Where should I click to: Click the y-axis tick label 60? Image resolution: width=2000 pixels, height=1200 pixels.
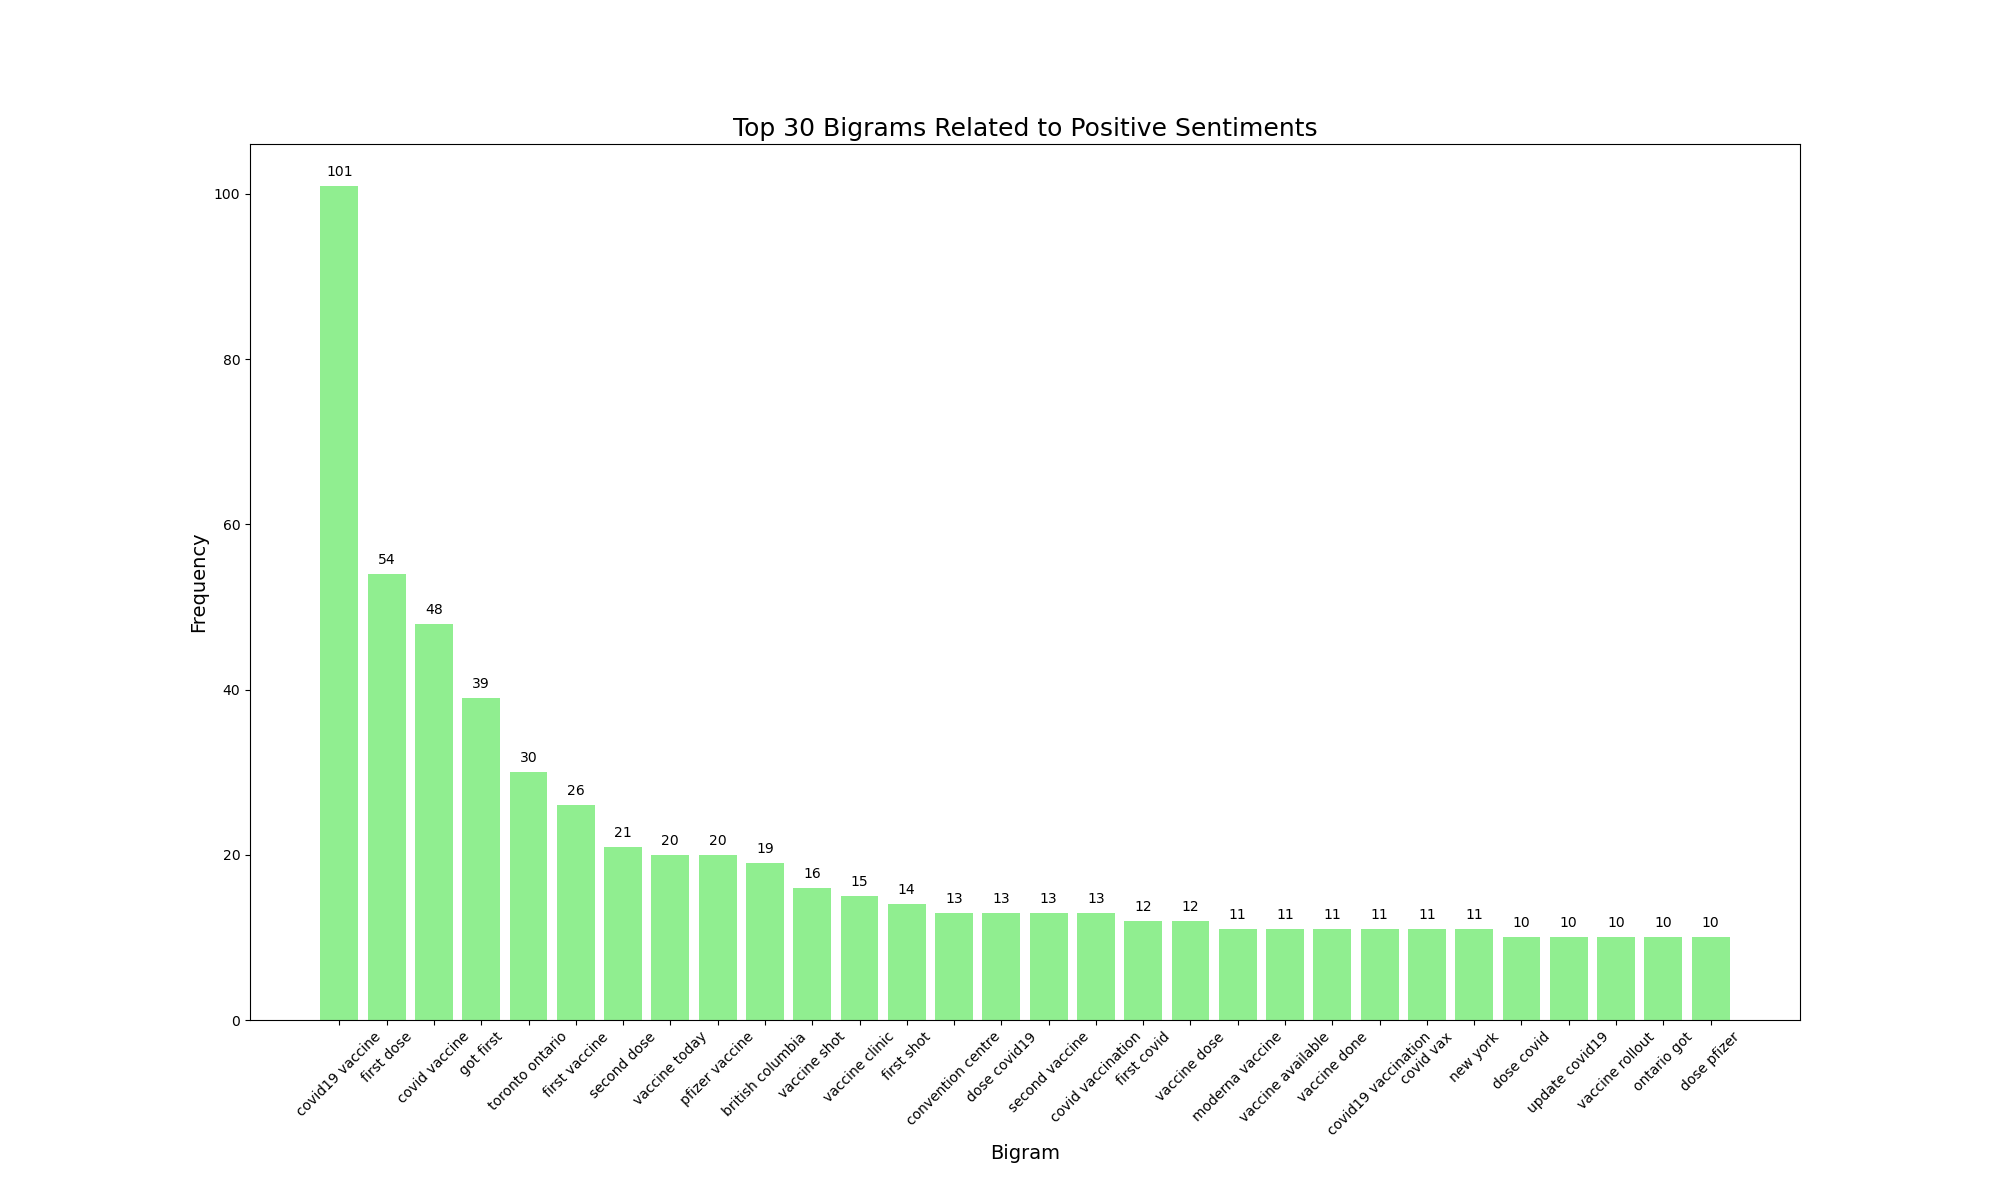pos(231,525)
